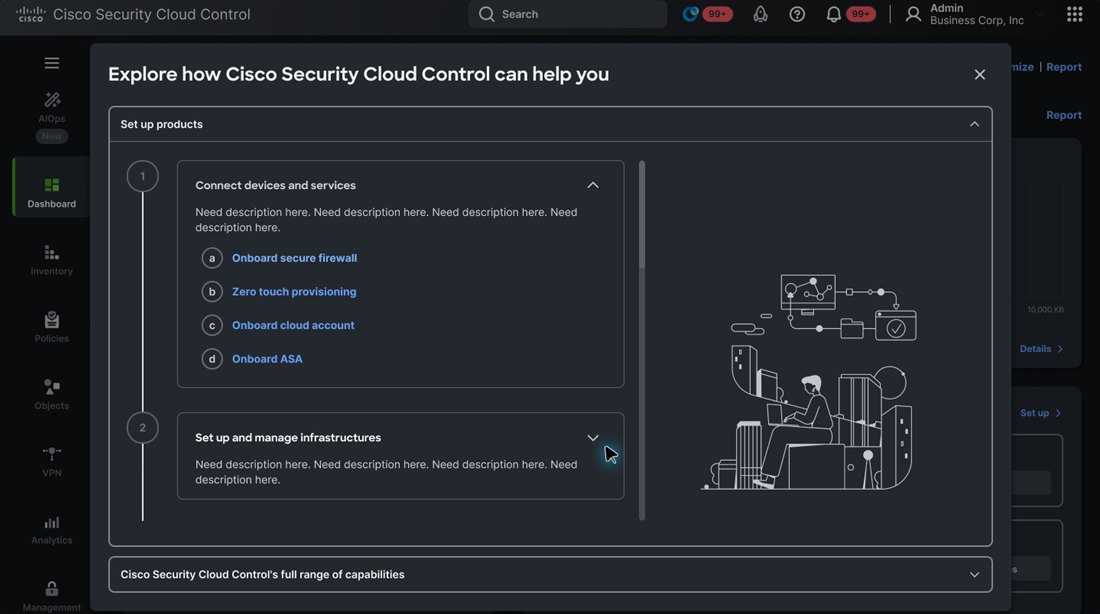Toggle the hamburger navigation menu
Image resolution: width=1100 pixels, height=614 pixels.
(52, 63)
